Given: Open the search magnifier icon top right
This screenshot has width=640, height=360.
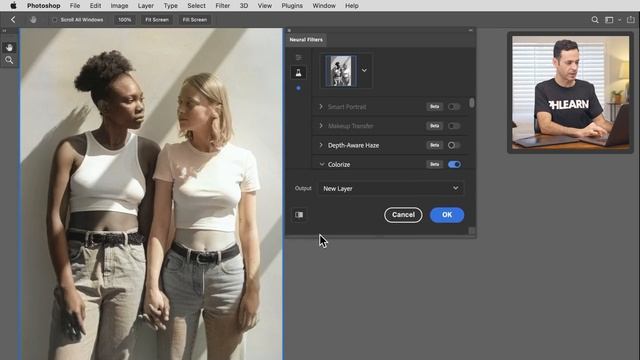Looking at the screenshot, I should point(595,20).
